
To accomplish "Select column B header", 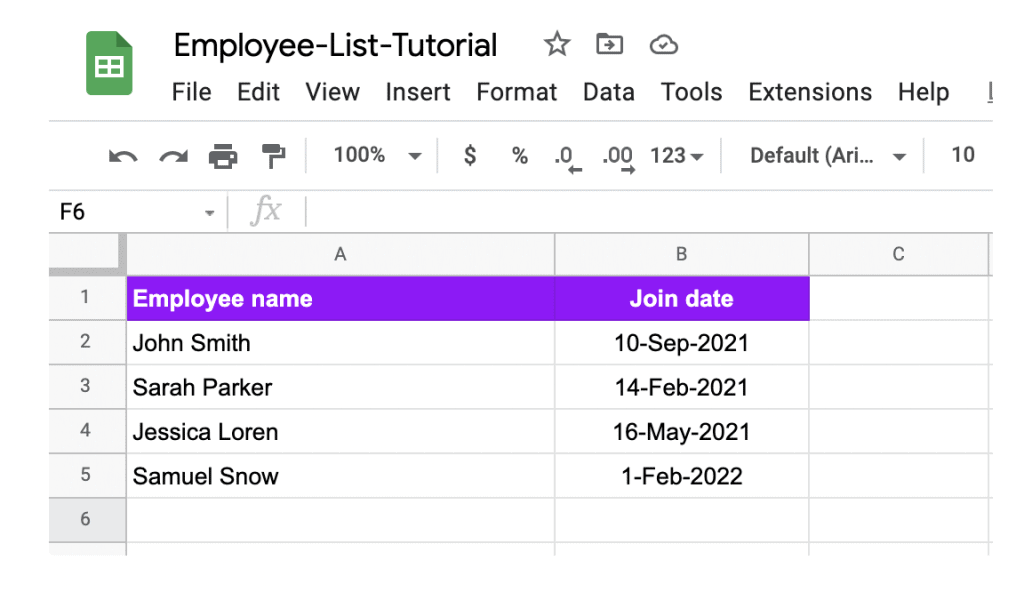I will point(681,254).
